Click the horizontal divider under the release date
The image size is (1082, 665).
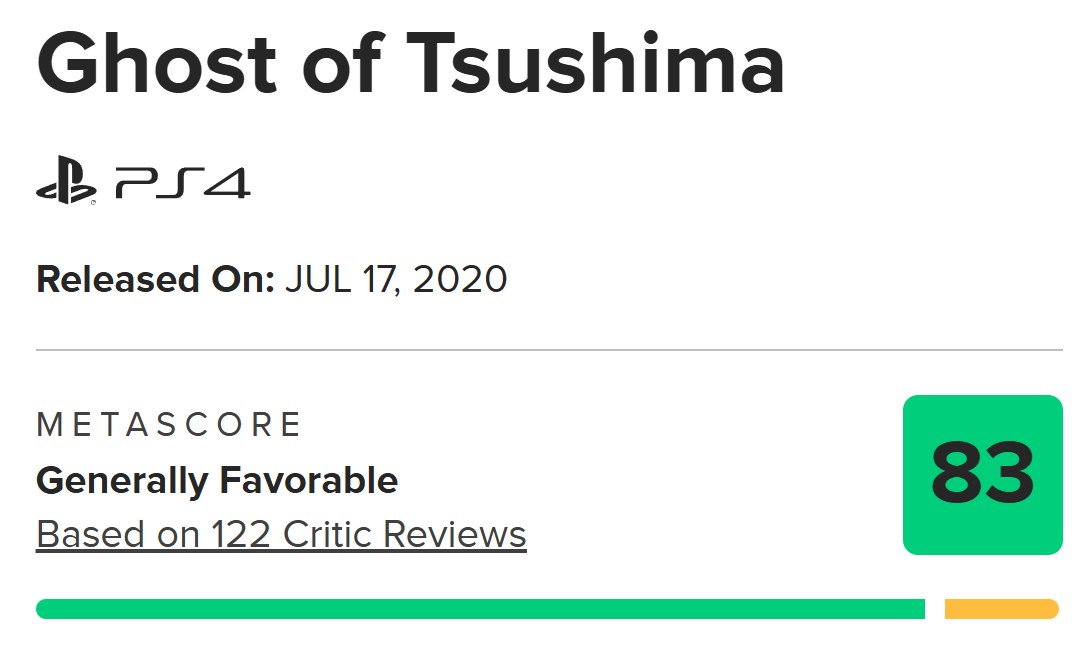pos(549,350)
